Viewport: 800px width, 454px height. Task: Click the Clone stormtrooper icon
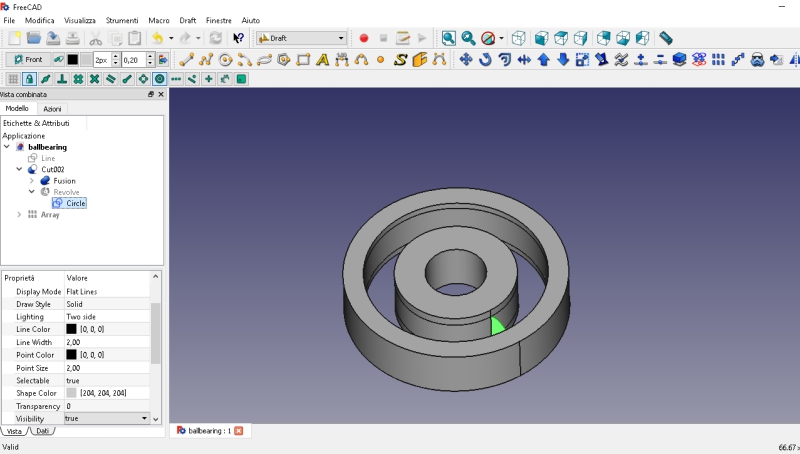coord(757,60)
